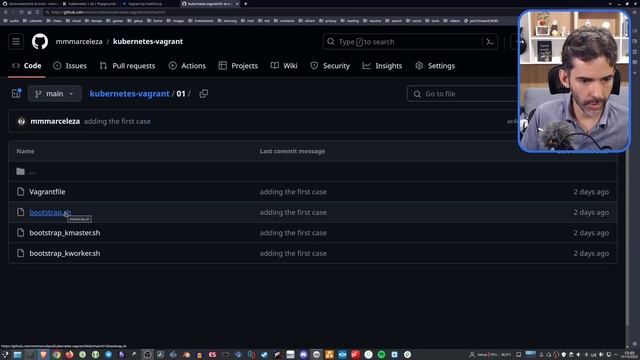
Task: Open the Pull requests tab
Action: click(x=127, y=66)
